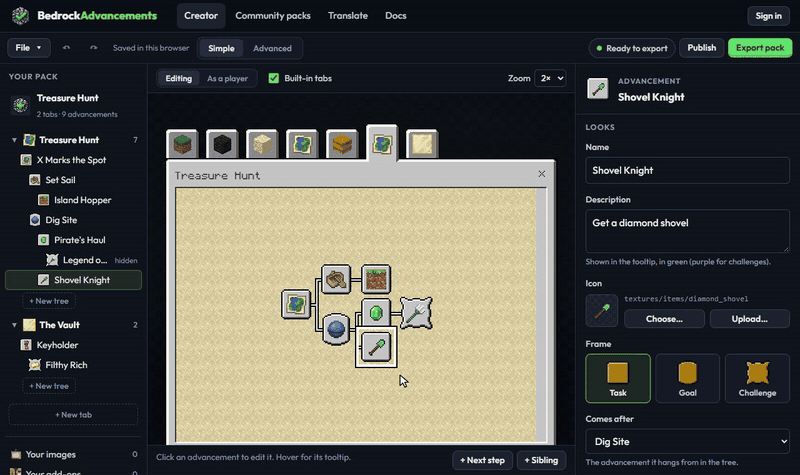
Task: Click the diamond shovel node
Action: pos(376,347)
